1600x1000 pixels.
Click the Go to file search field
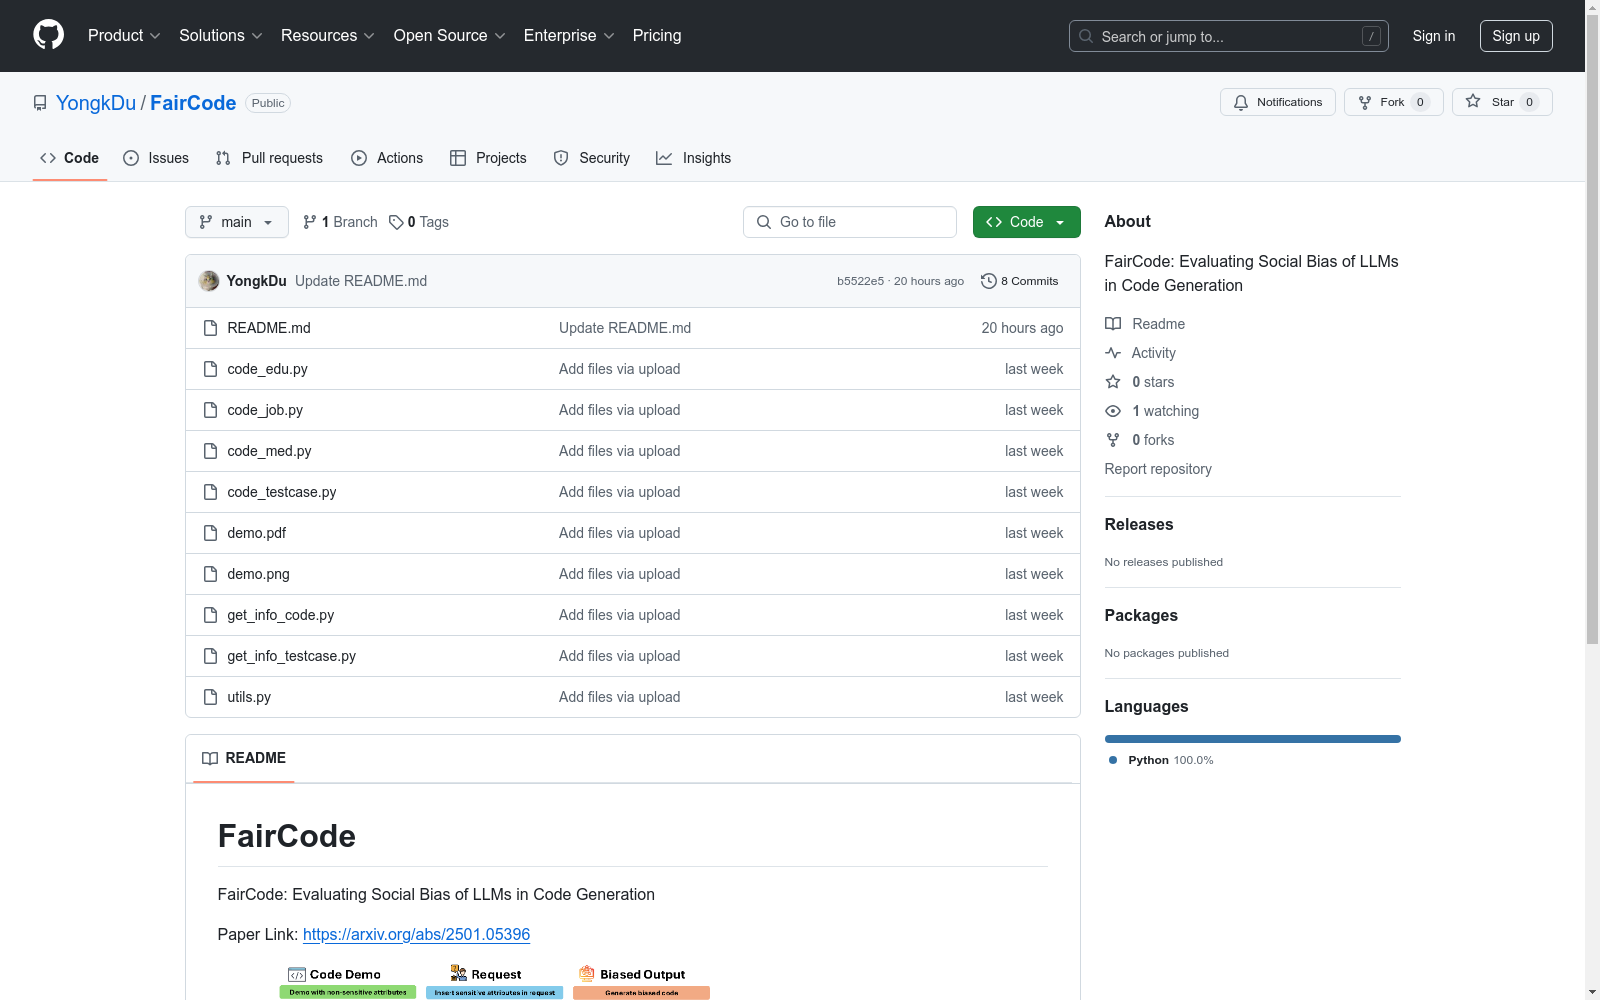coord(850,222)
